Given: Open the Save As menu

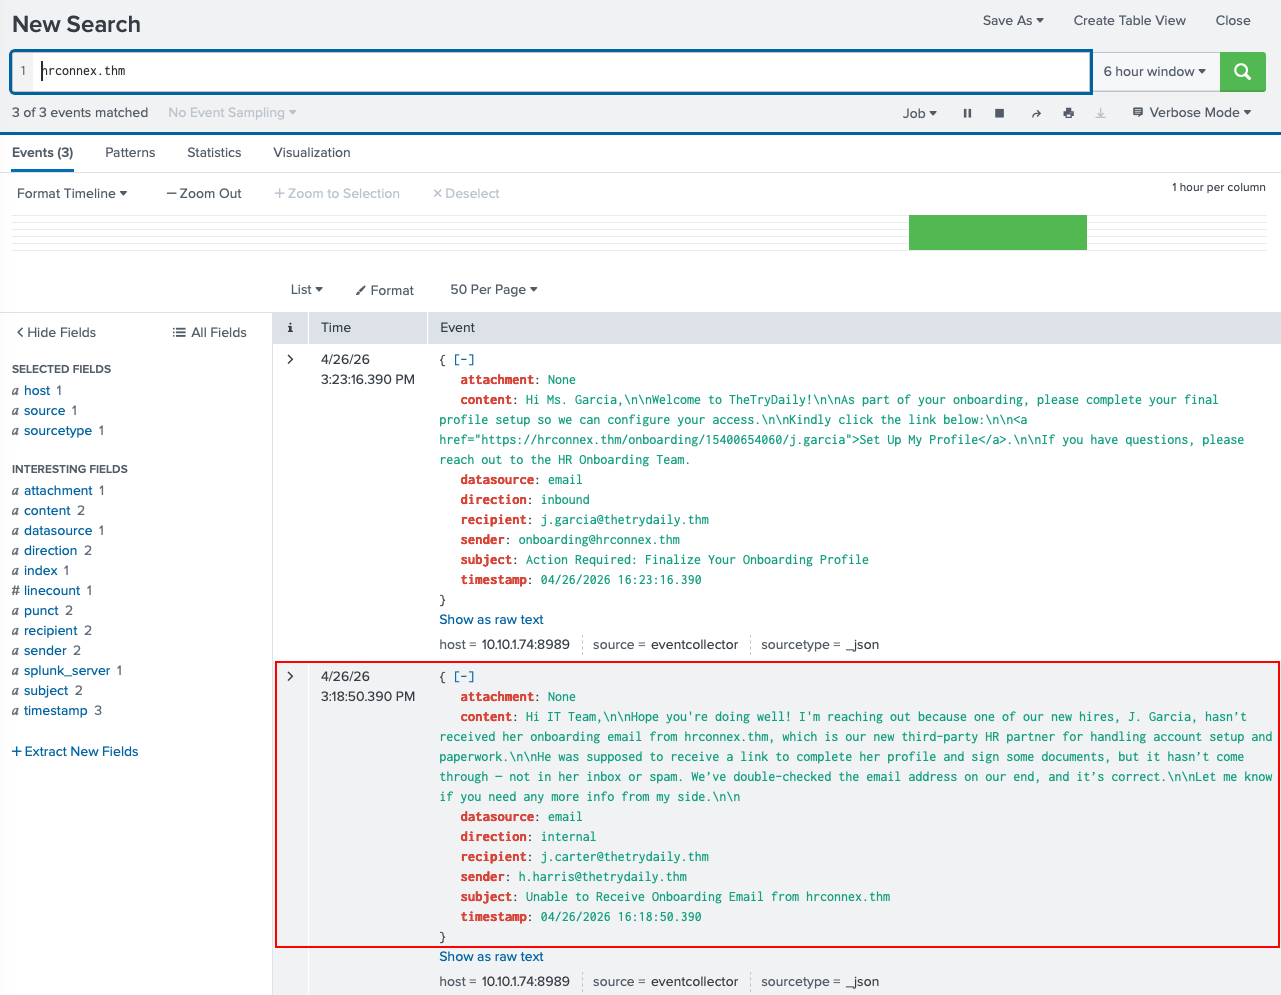Looking at the screenshot, I should point(1013,20).
